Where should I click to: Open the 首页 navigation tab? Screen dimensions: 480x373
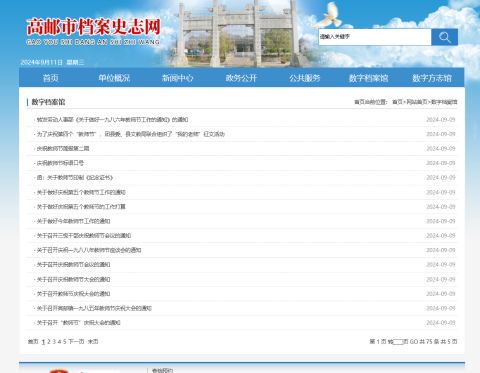click(x=51, y=78)
